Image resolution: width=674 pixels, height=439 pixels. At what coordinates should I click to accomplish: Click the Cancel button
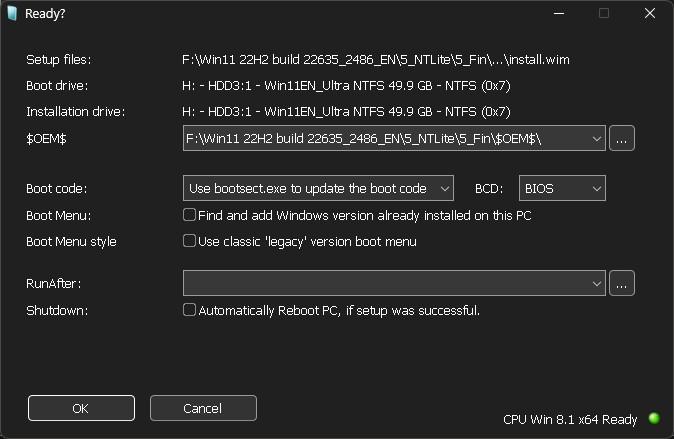pos(203,408)
